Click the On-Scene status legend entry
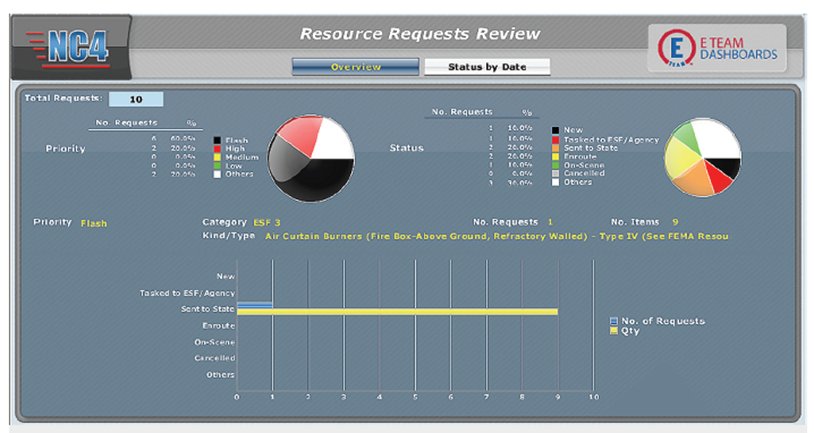The image size is (814, 433). pyautogui.click(x=585, y=164)
